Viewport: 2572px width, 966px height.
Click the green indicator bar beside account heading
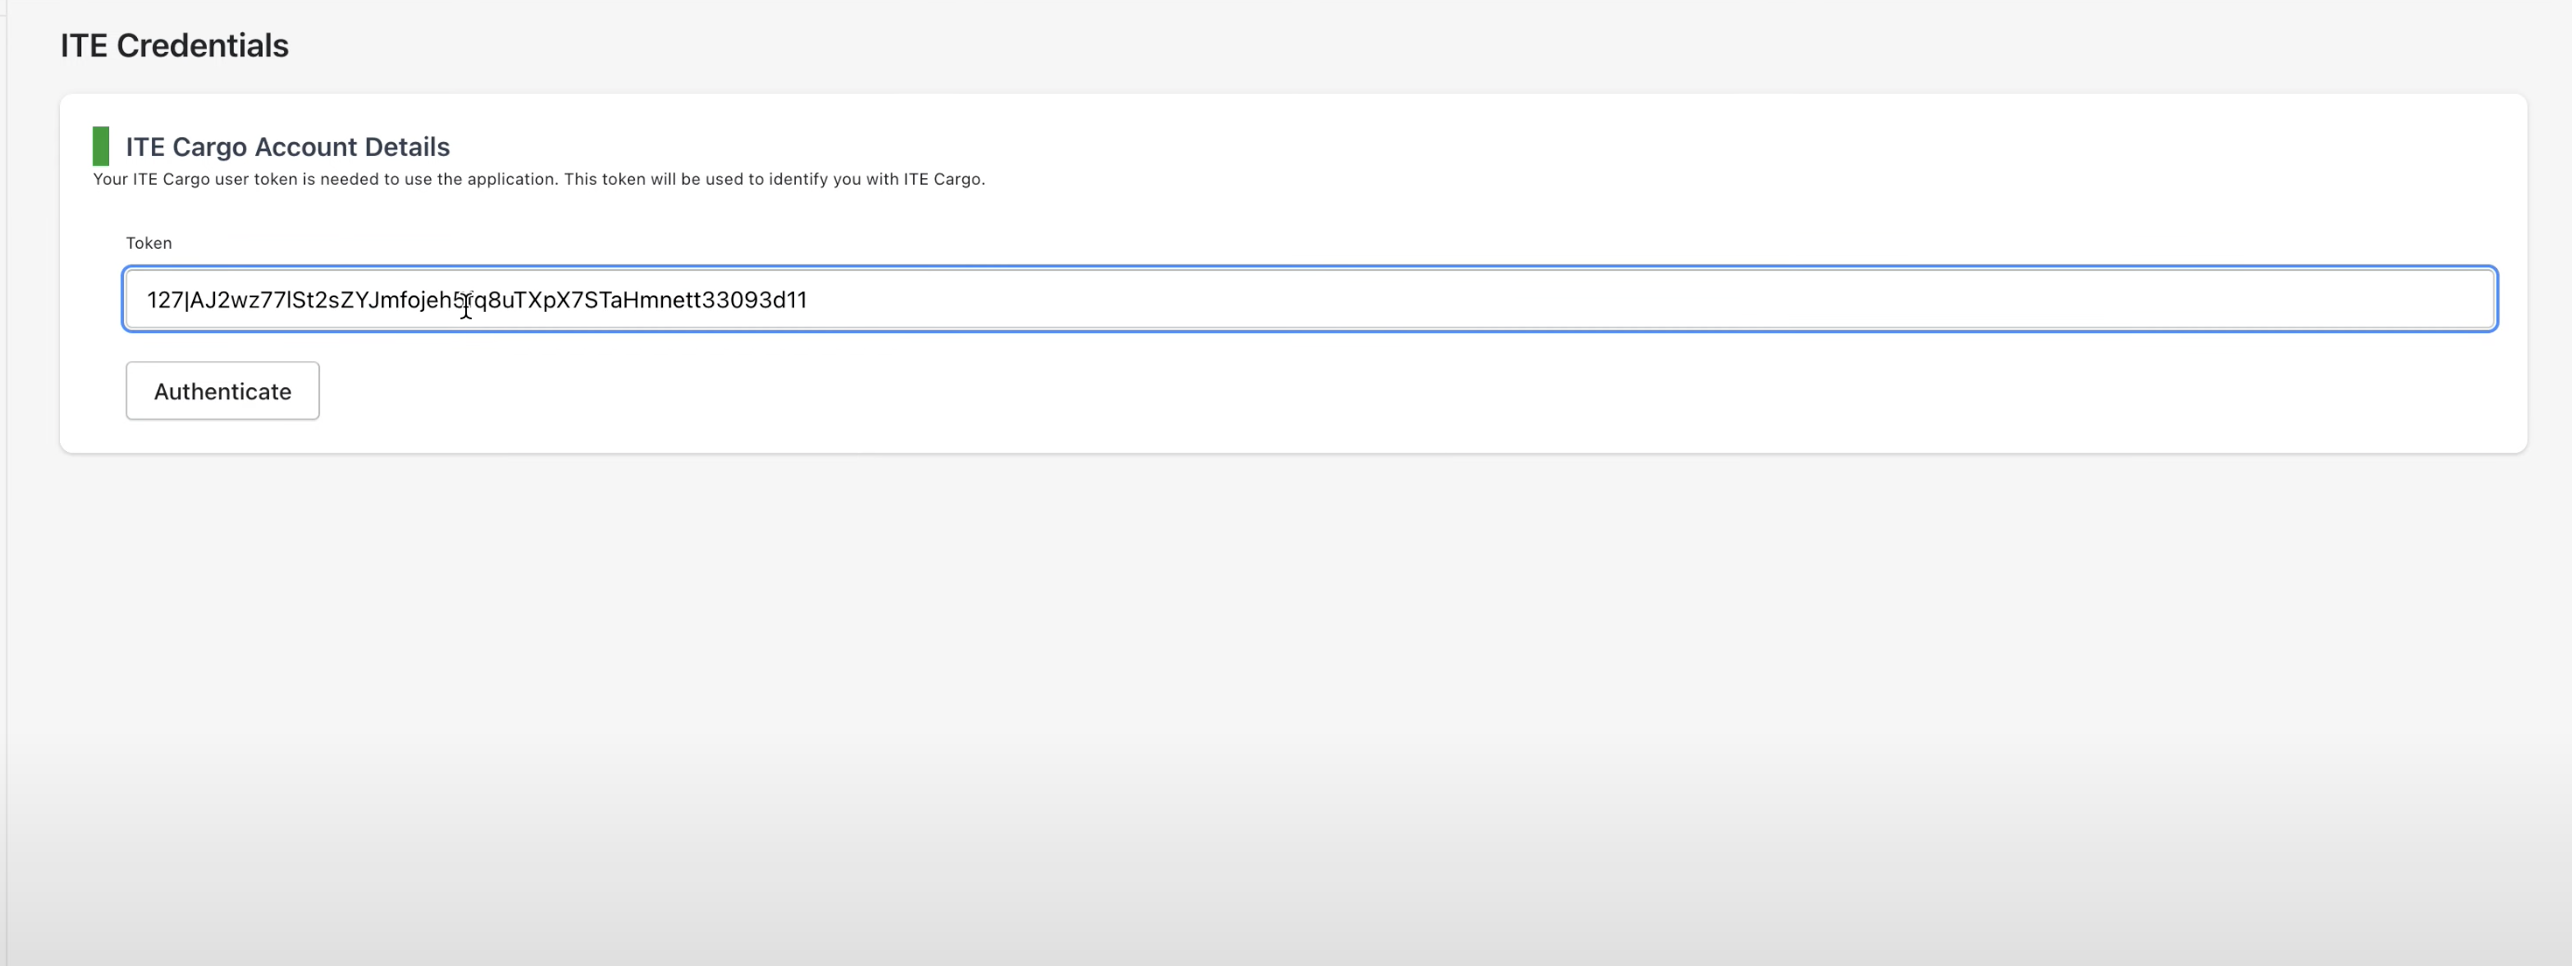[101, 146]
